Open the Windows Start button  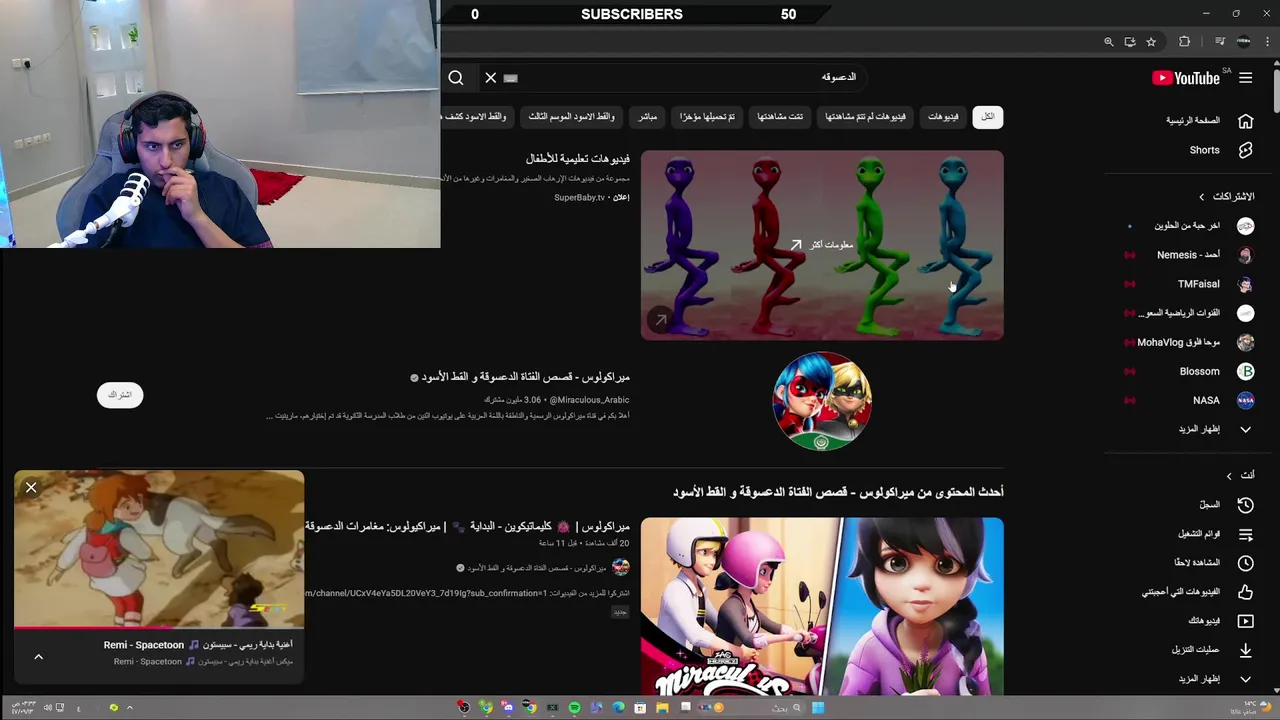pos(818,708)
